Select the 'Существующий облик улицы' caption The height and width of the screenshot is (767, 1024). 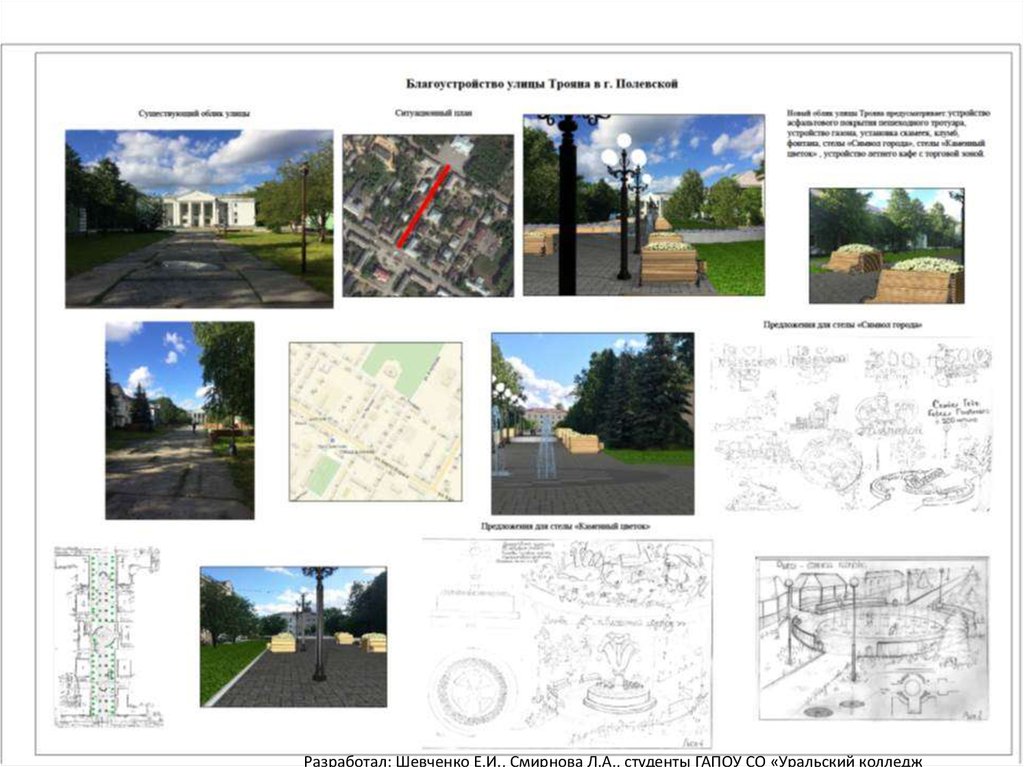pyautogui.click(x=194, y=114)
